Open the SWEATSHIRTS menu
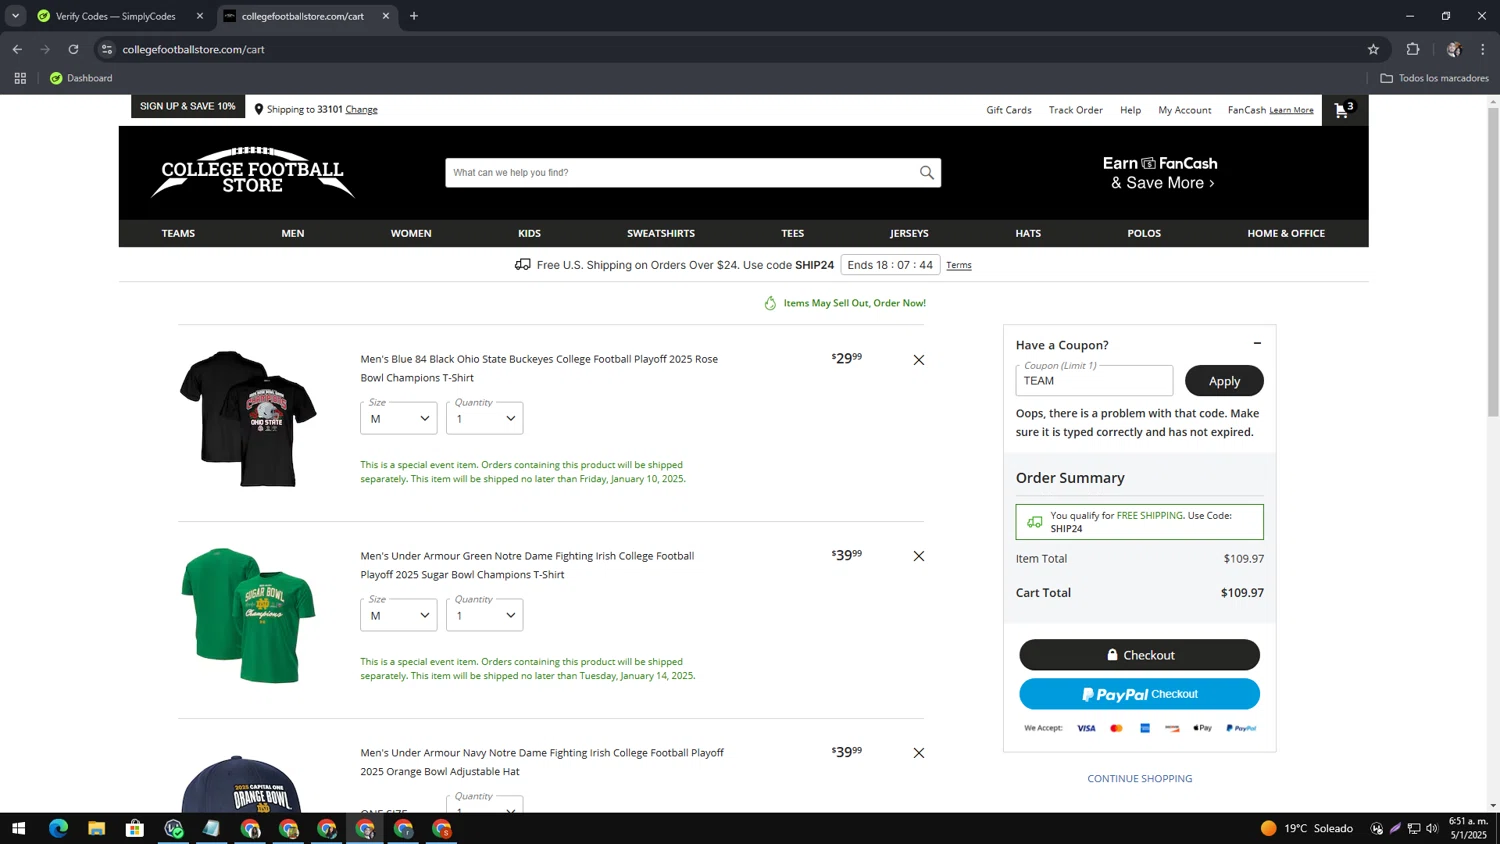Image resolution: width=1500 pixels, height=844 pixels. pyautogui.click(x=661, y=233)
